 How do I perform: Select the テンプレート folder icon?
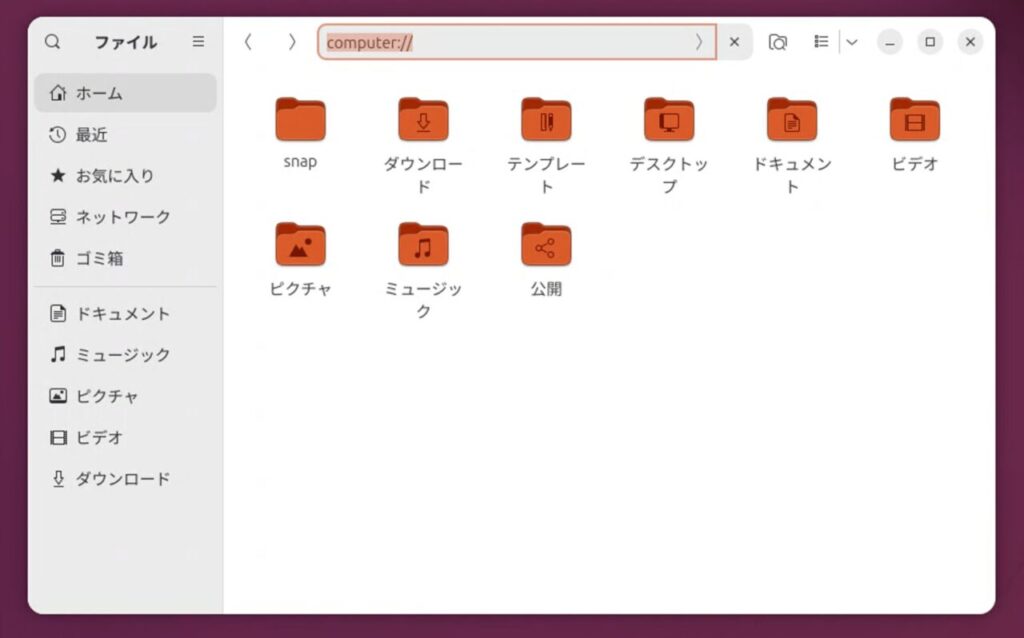546,120
